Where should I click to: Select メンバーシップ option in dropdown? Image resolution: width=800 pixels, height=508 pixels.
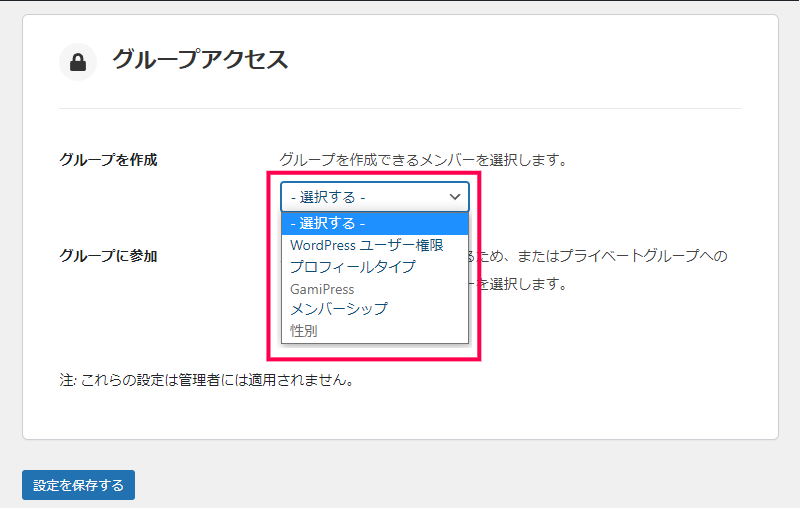374,309
